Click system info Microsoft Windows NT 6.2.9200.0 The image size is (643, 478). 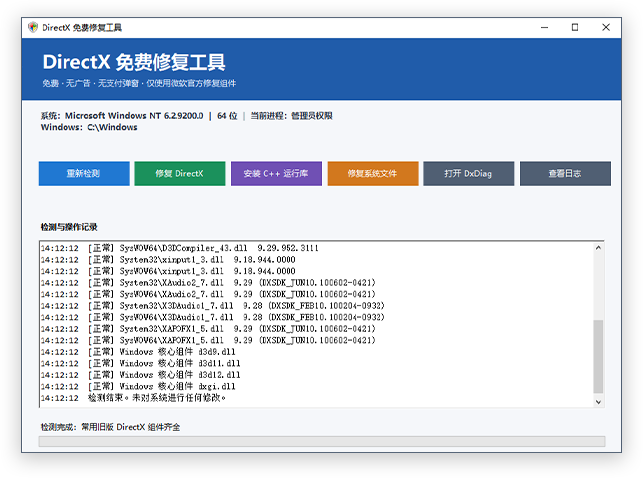[x=134, y=116]
